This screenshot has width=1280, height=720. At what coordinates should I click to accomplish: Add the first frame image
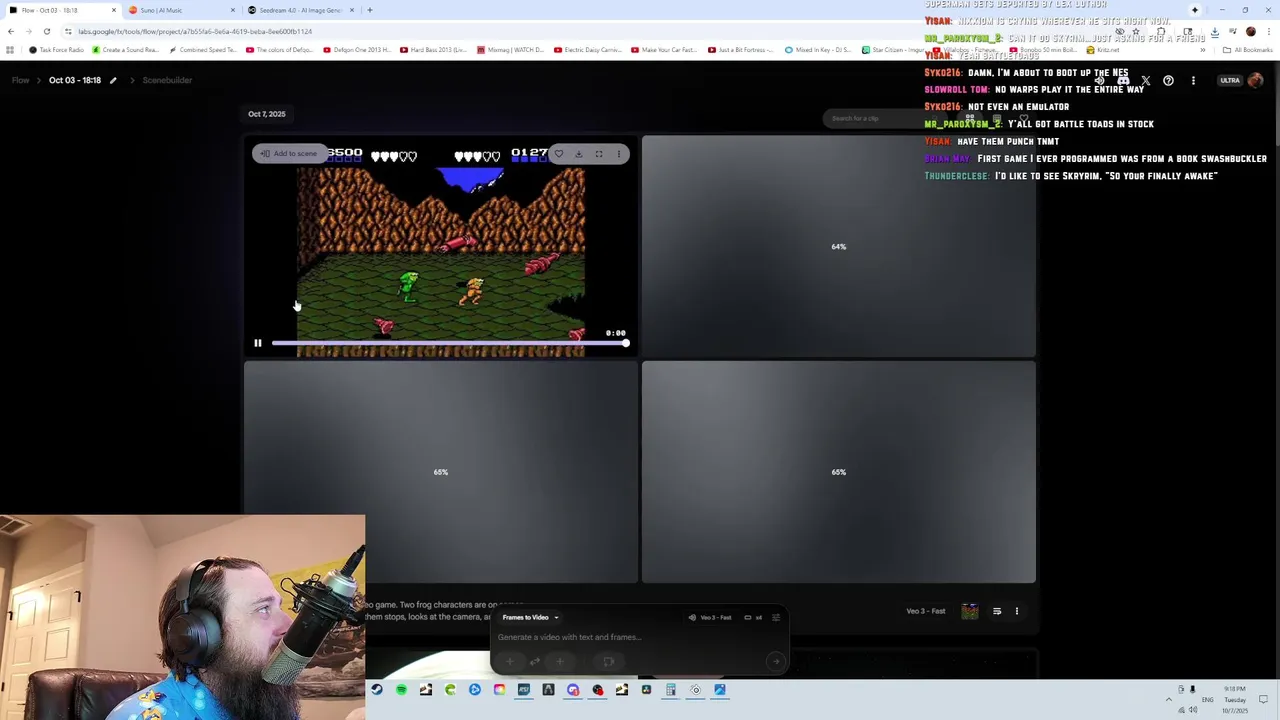tap(510, 661)
